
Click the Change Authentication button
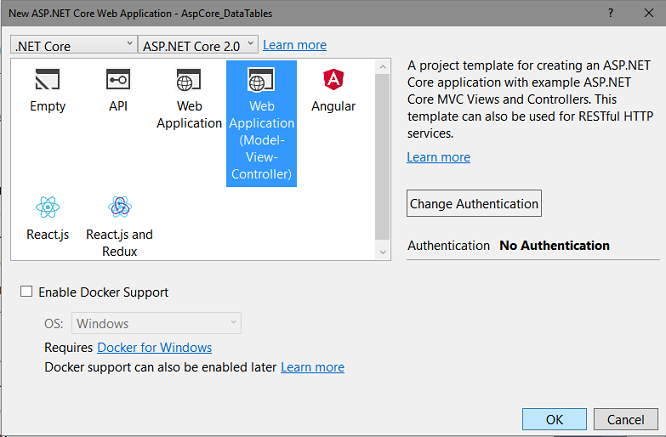pyautogui.click(x=474, y=203)
